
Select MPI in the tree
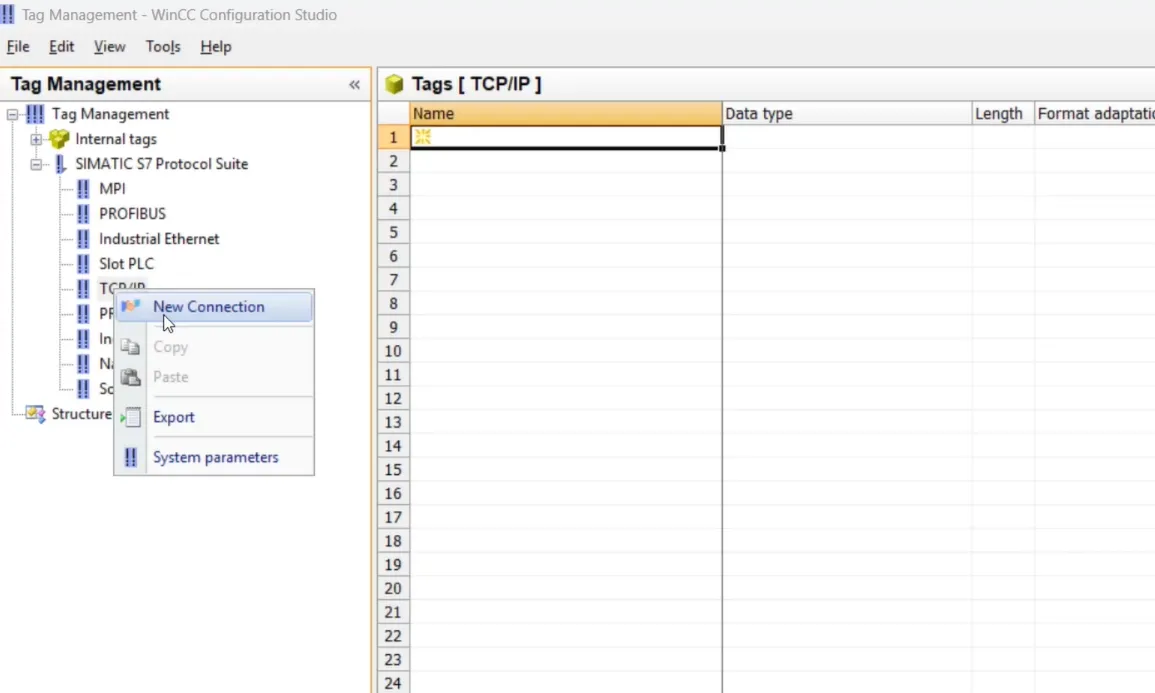click(112, 189)
